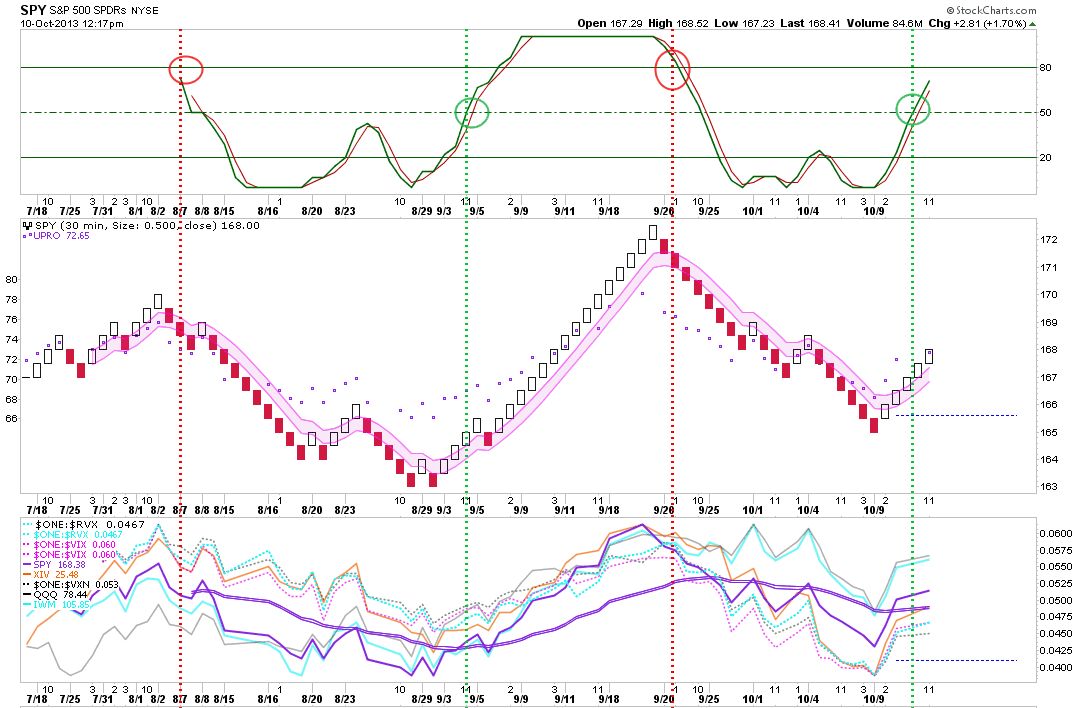Image resolution: width=1086 pixels, height=708 pixels.
Task: Open the StockCharts.com copyright link
Action: click(x=992, y=10)
